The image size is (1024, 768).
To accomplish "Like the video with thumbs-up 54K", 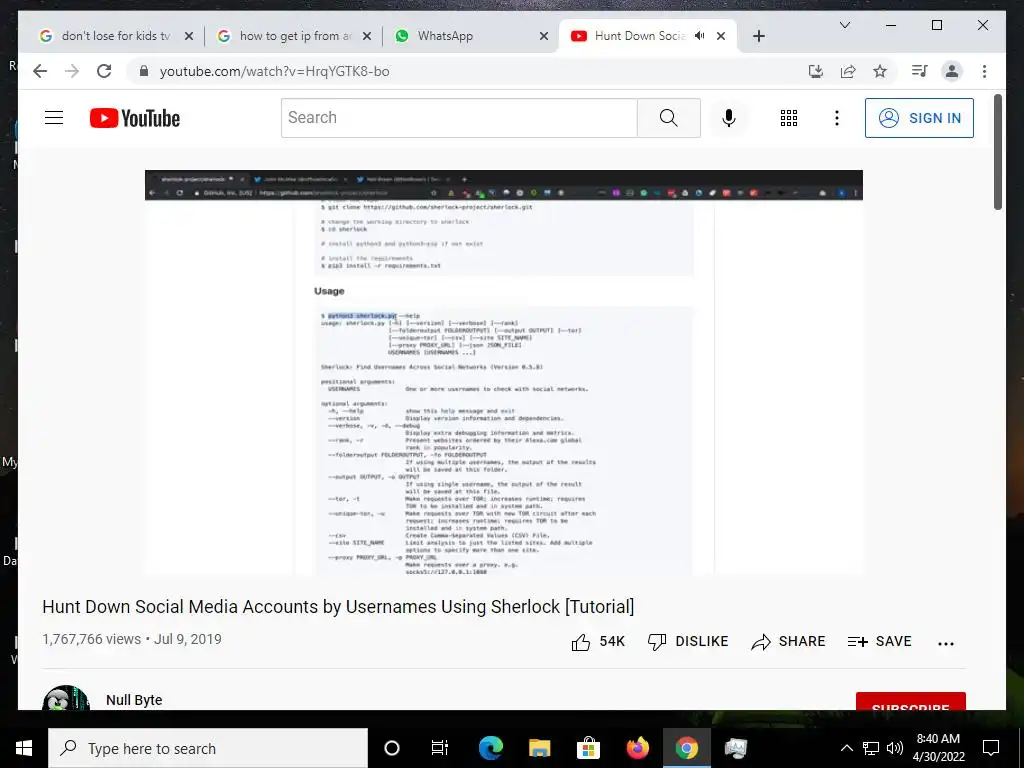I will click(x=598, y=641).
